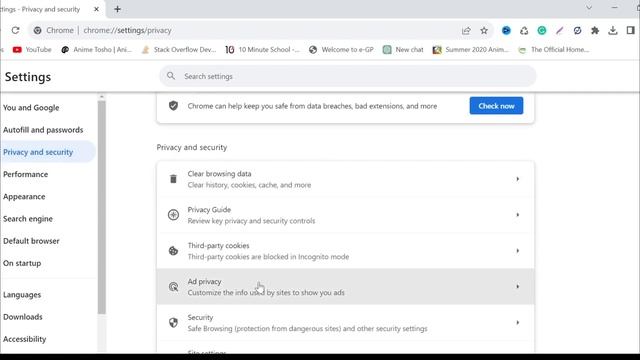Open the Ad privacy row
Viewport: 640px width, 360px height.
[x=345, y=287]
